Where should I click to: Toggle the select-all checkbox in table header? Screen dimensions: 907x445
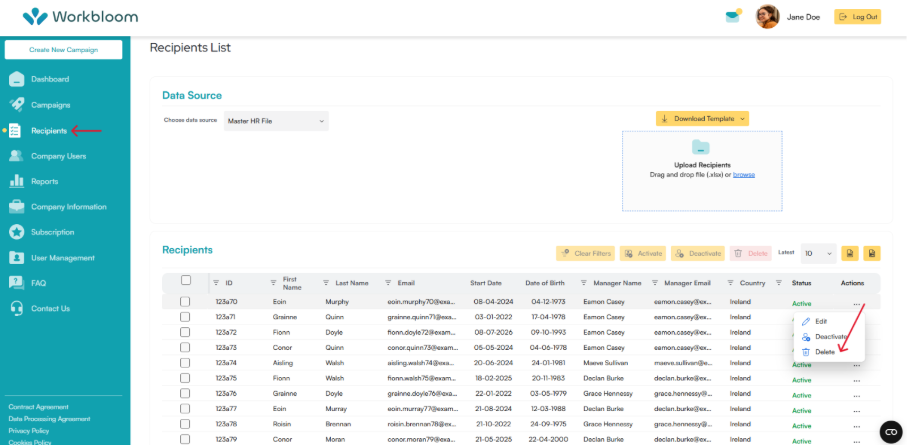(x=186, y=280)
